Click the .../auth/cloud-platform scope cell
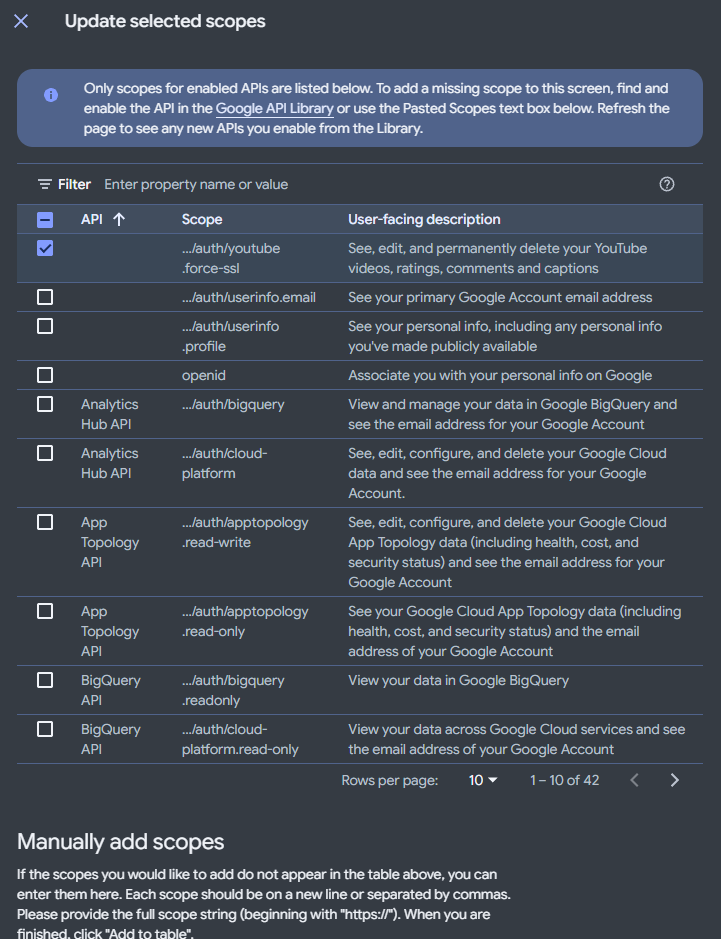 pos(225,463)
